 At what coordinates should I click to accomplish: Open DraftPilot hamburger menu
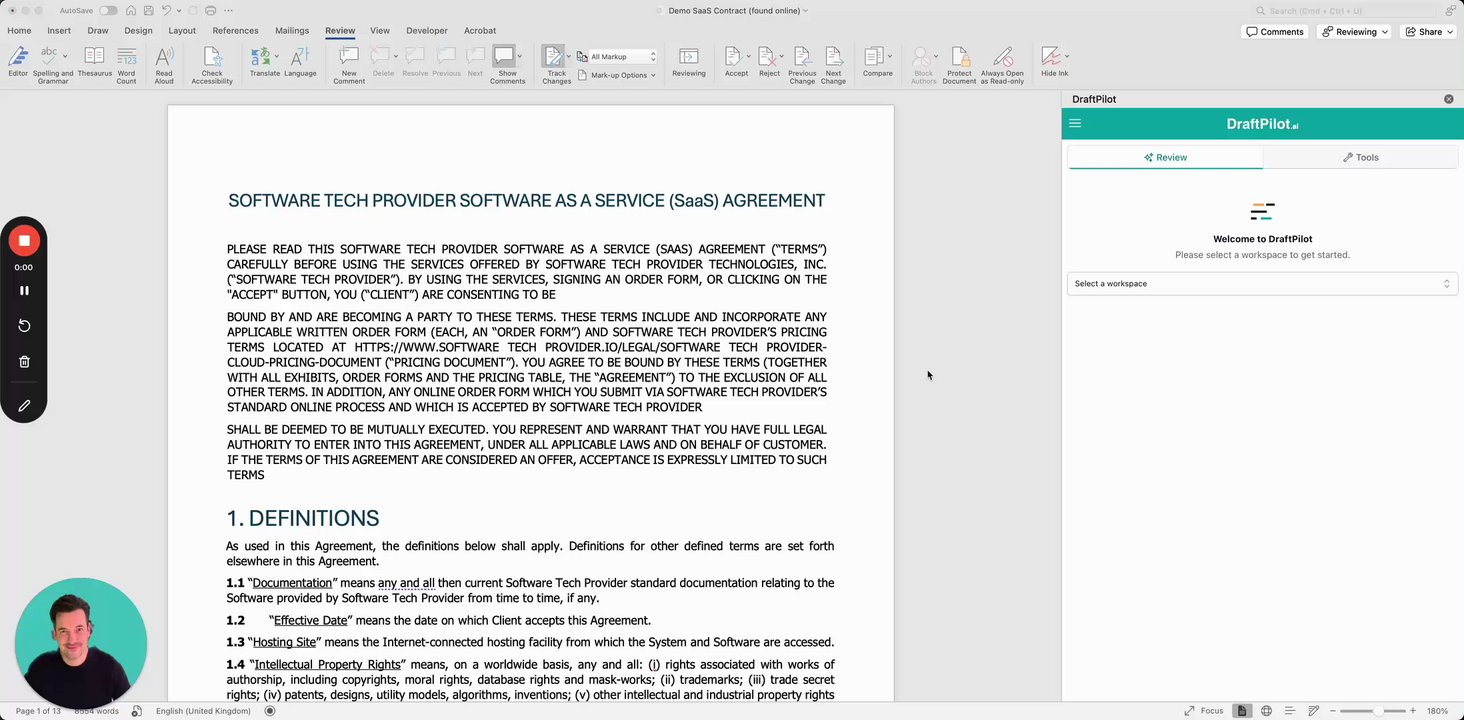pyautogui.click(x=1075, y=124)
